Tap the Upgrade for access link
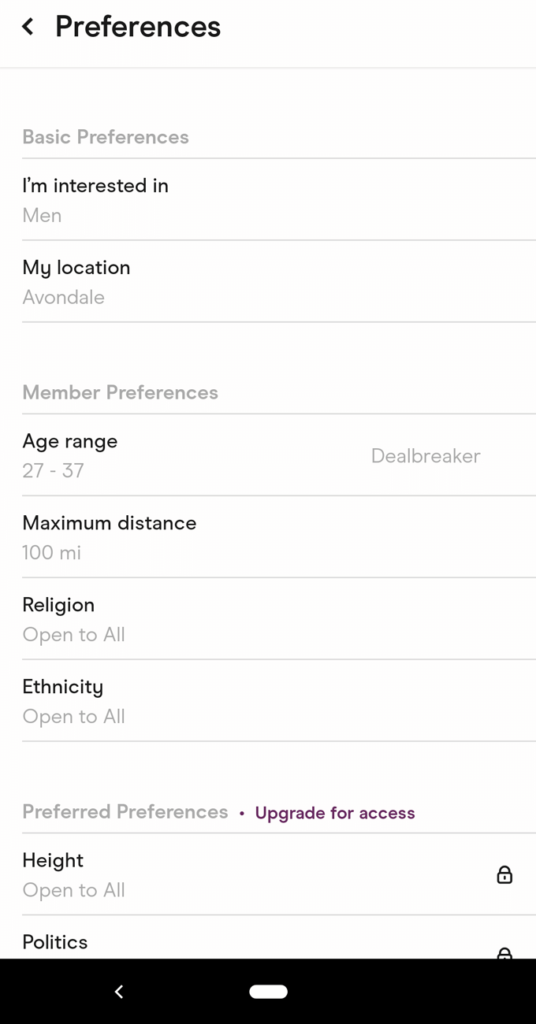This screenshot has height=1024, width=536. click(x=335, y=813)
